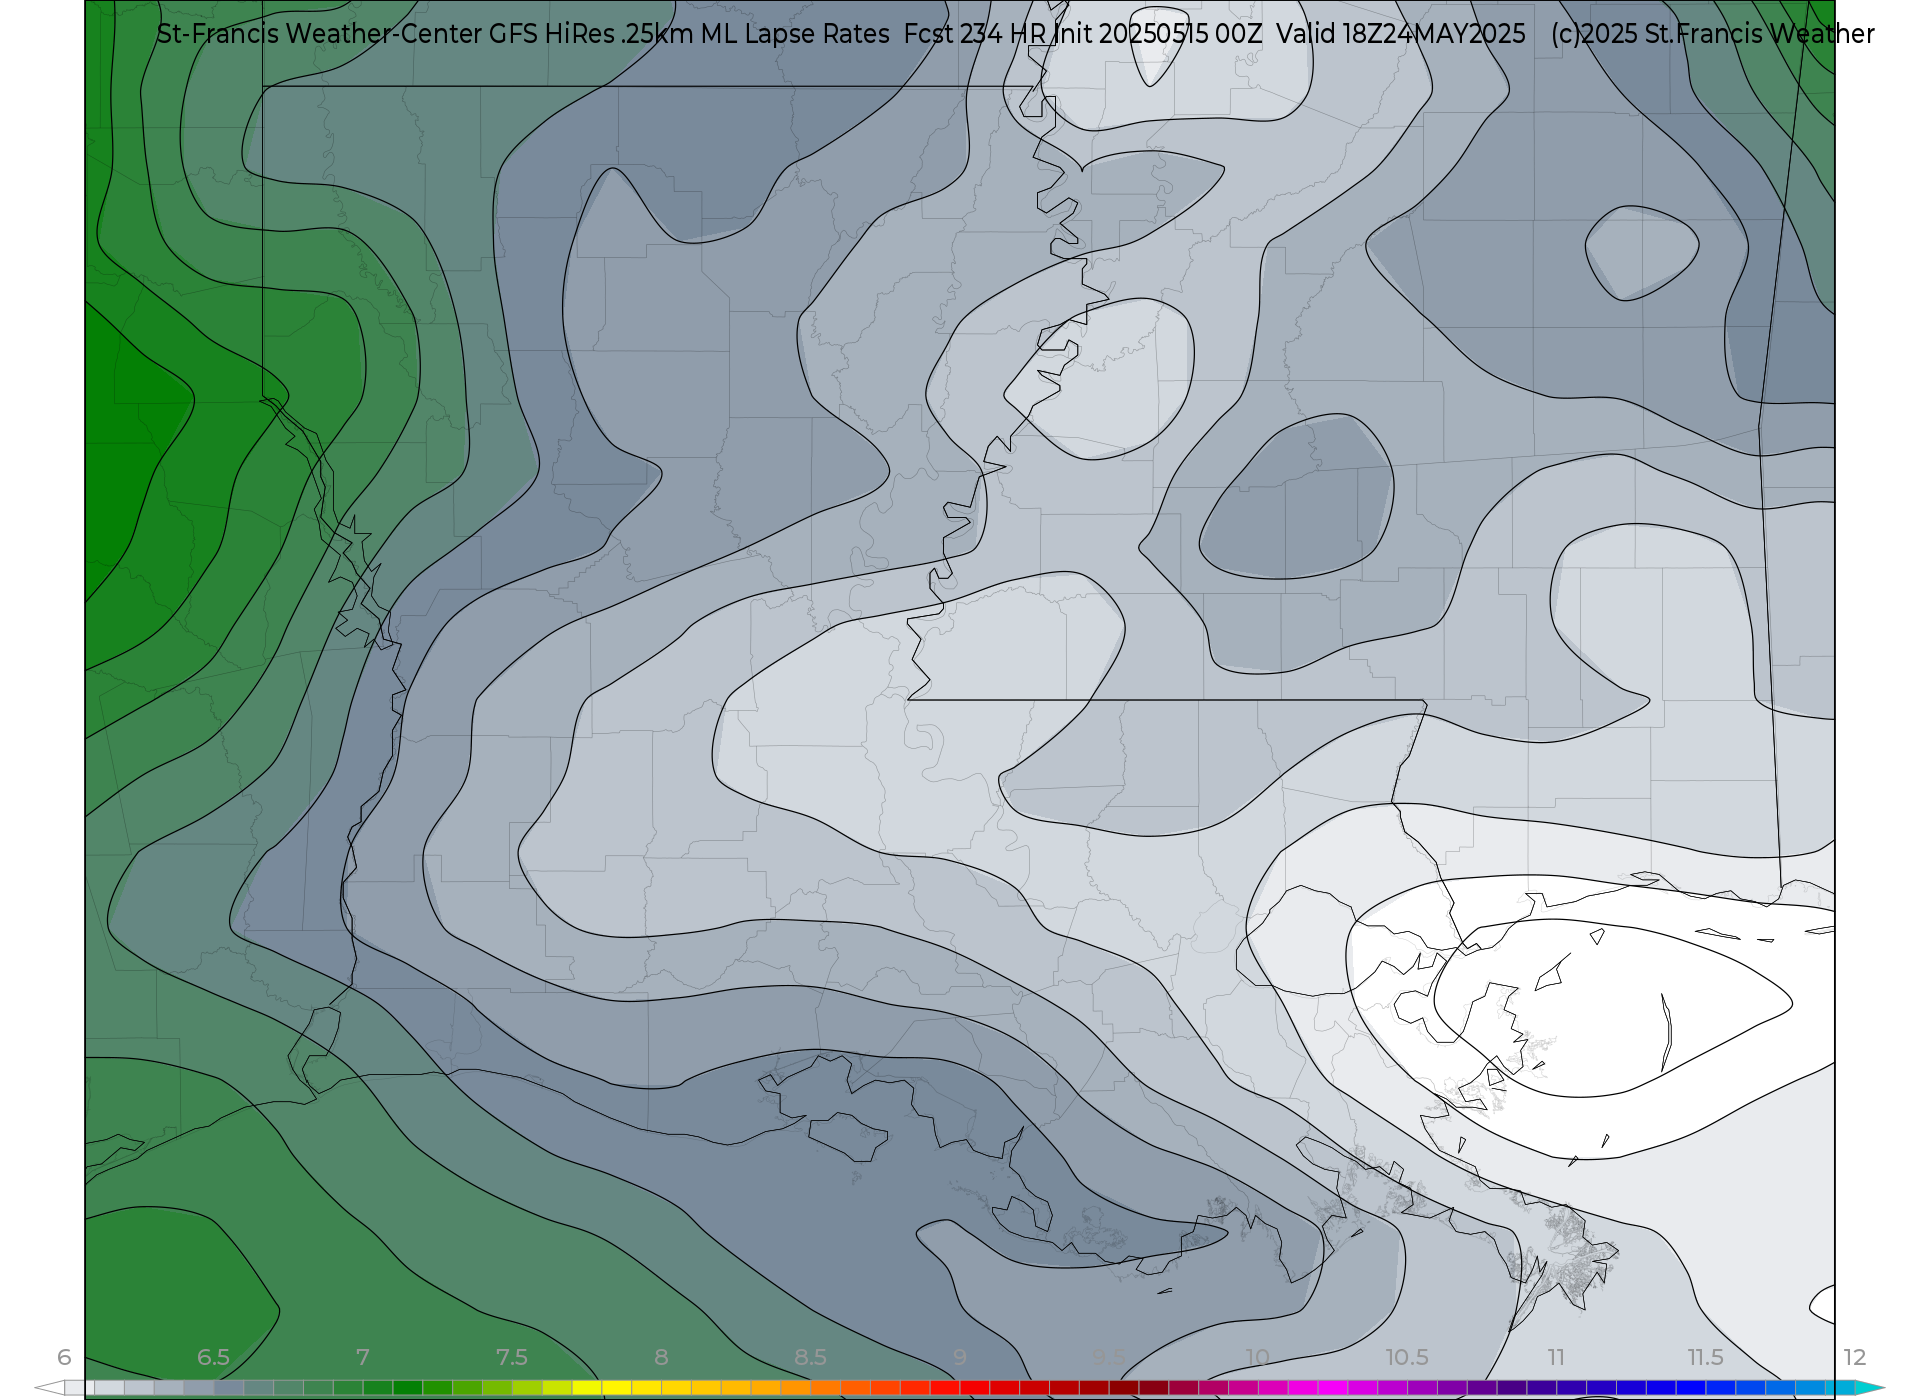Click the '8.5' colorbar label
This screenshot has width=1920, height=1400.
pyautogui.click(x=810, y=1357)
